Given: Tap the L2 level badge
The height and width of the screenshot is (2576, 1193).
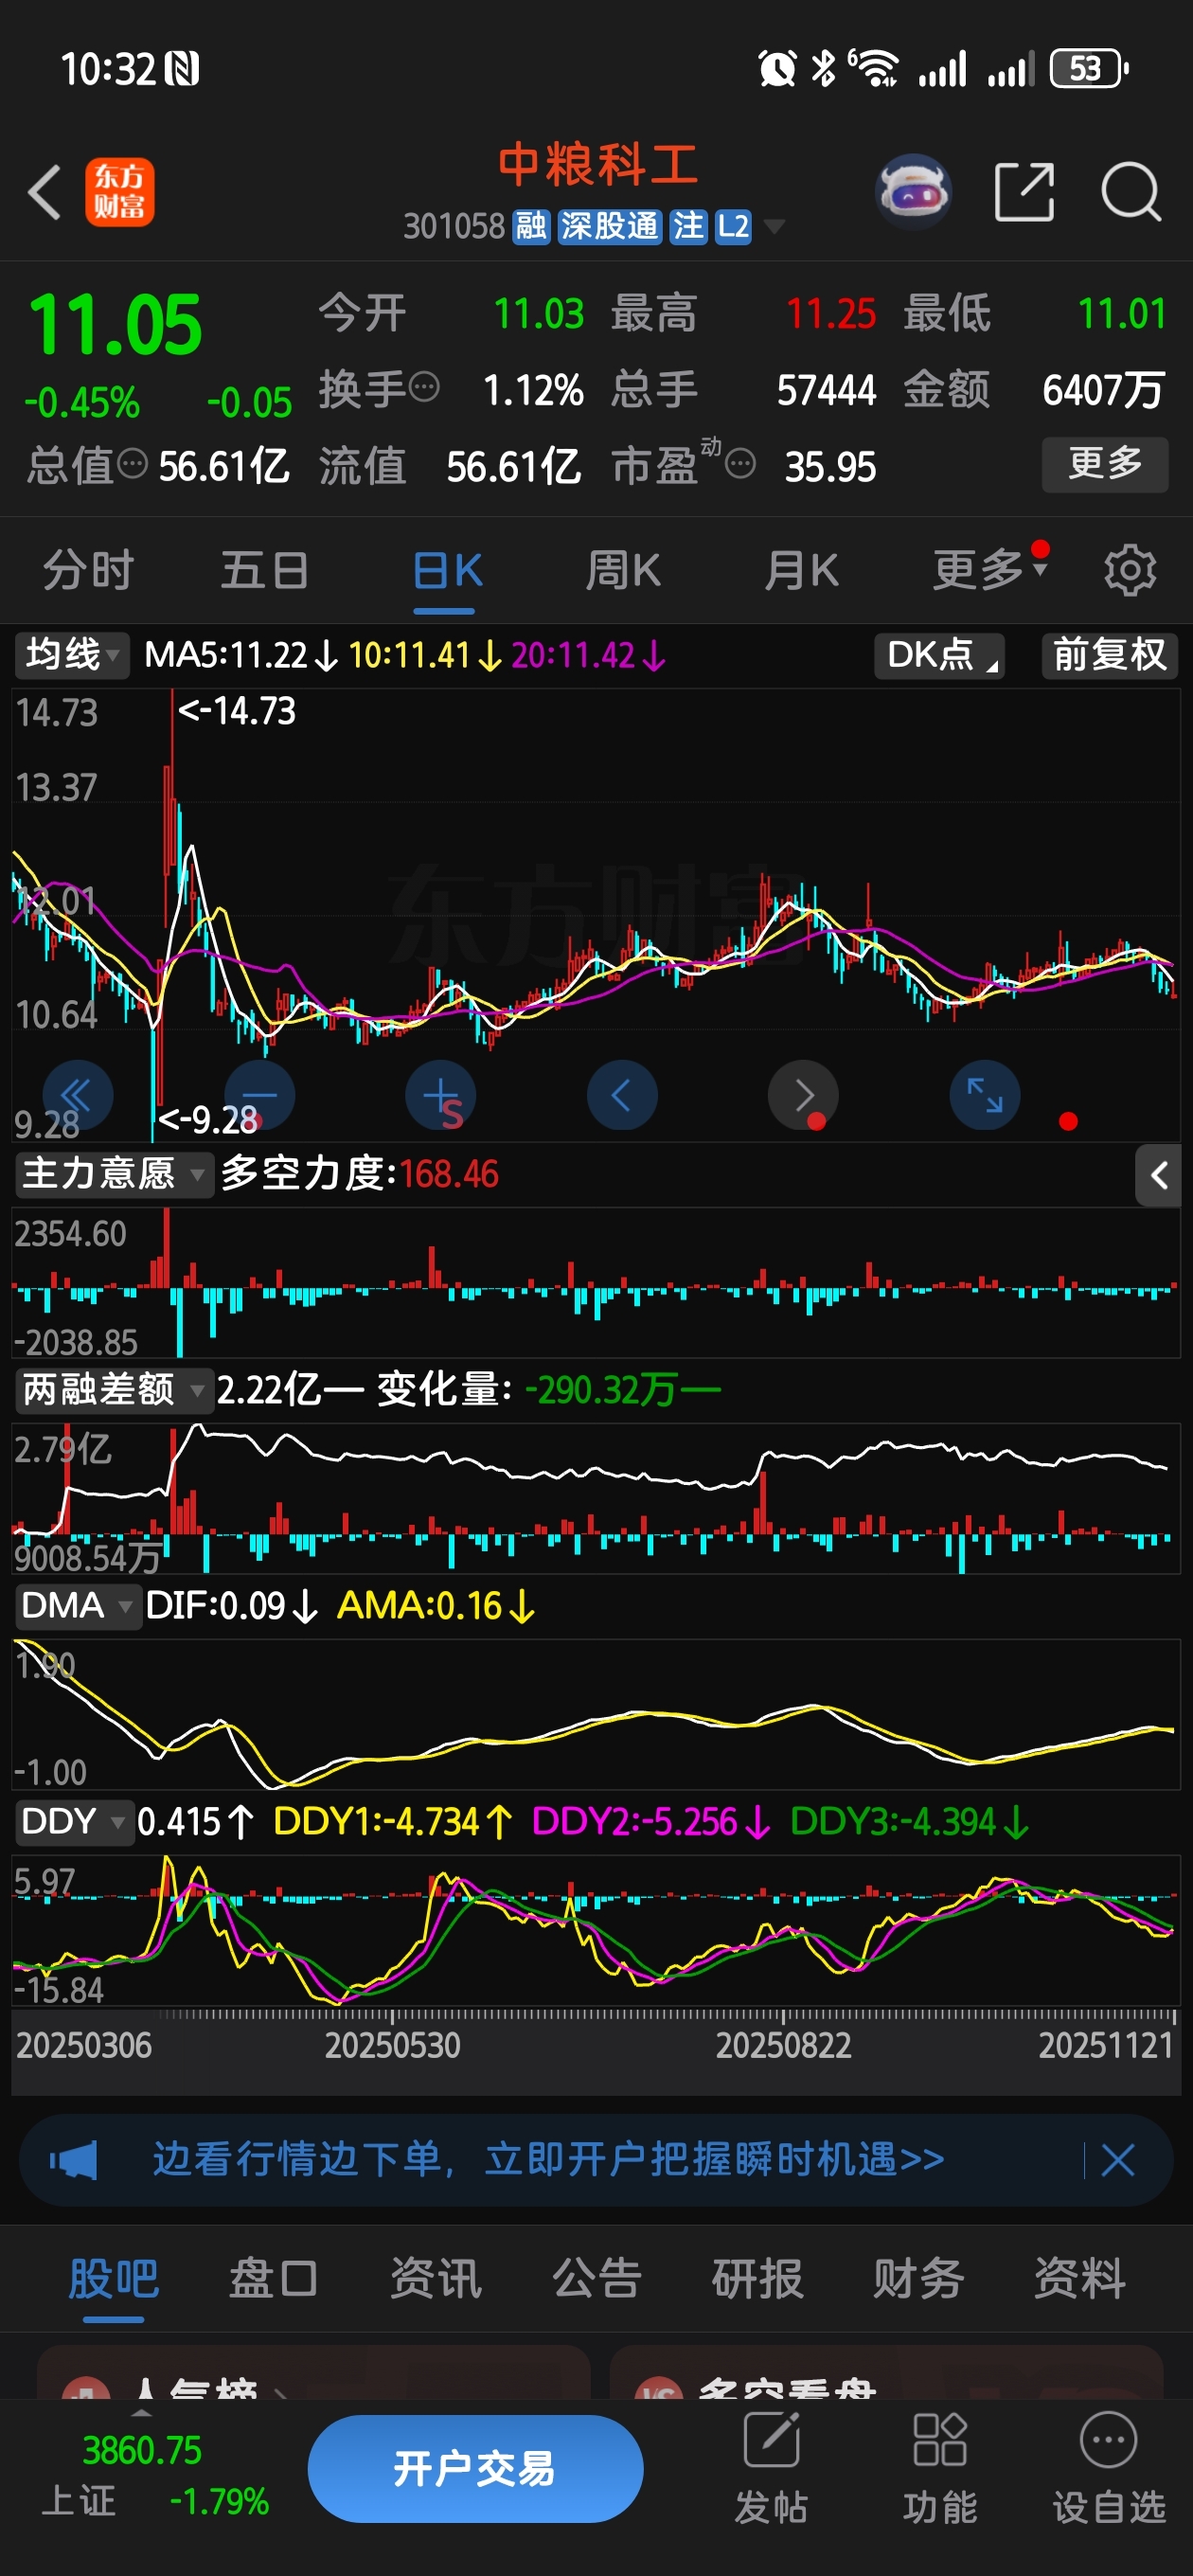Looking at the screenshot, I should tap(733, 226).
